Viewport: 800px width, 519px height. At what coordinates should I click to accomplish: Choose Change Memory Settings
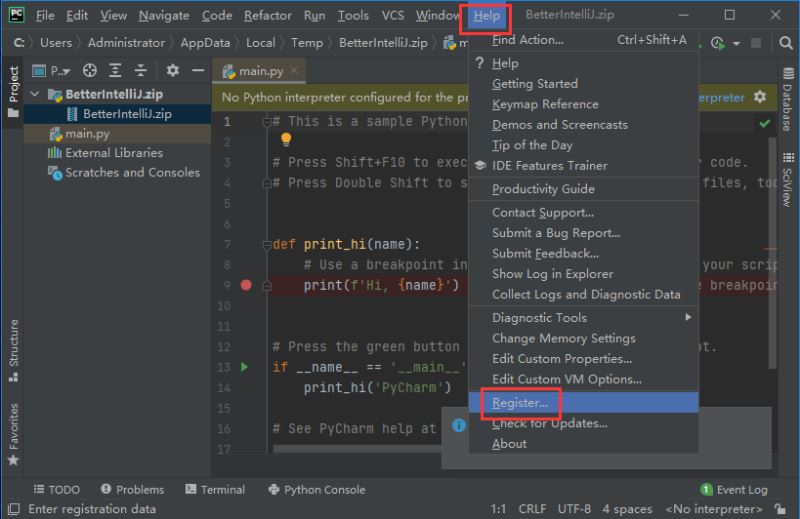(x=584, y=338)
